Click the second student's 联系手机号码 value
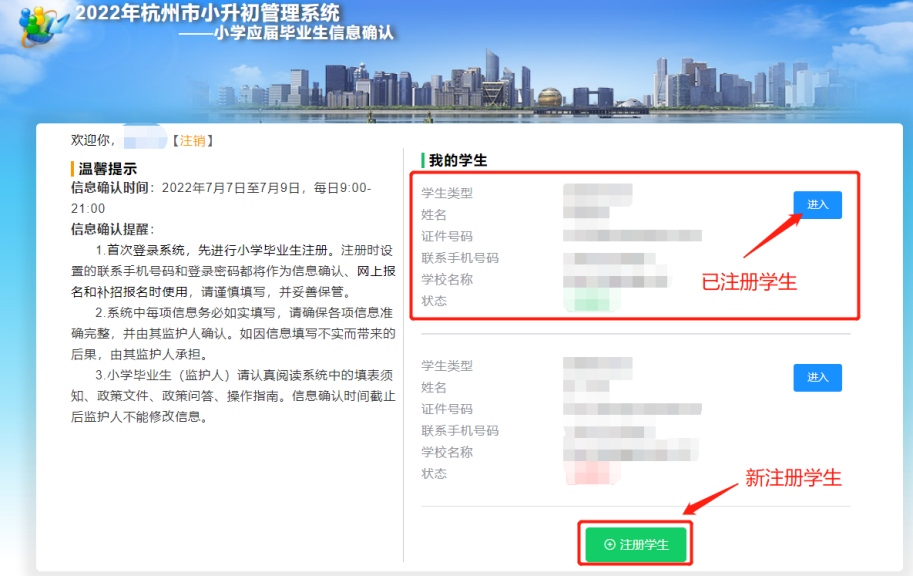Screen dimensions: 913x576 pos(610,431)
